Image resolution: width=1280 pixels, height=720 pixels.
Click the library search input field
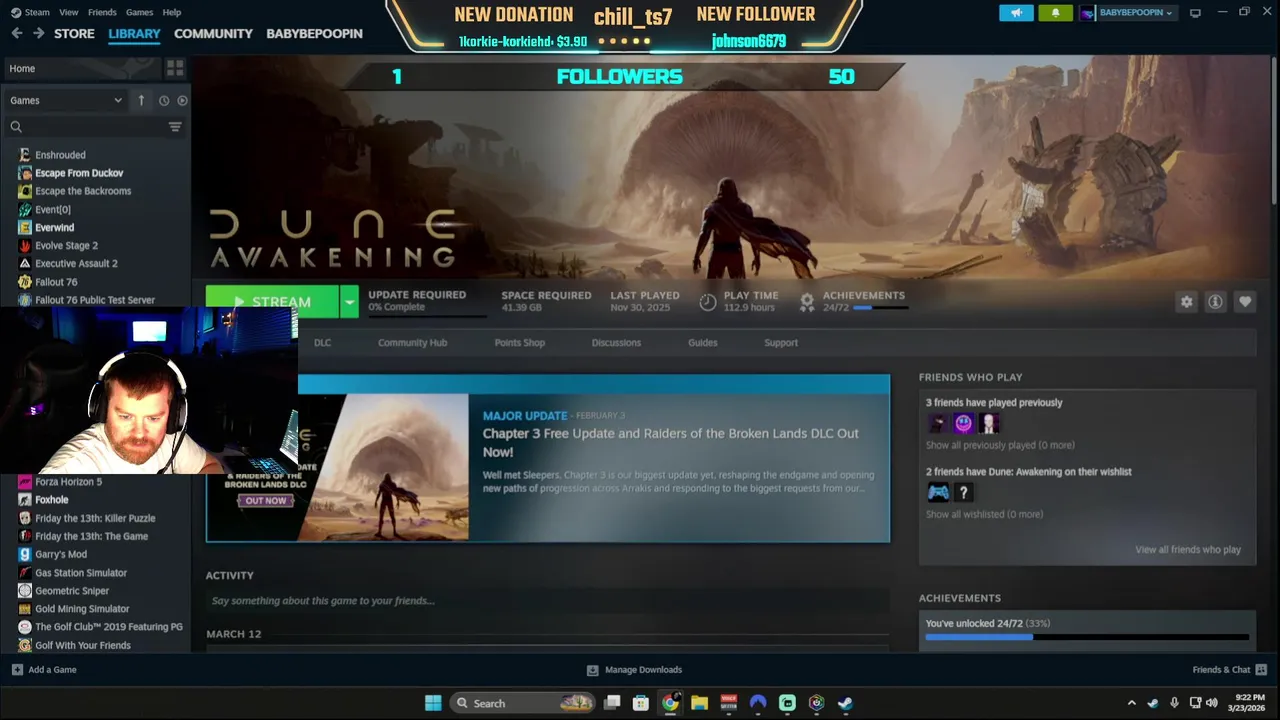coord(96,127)
